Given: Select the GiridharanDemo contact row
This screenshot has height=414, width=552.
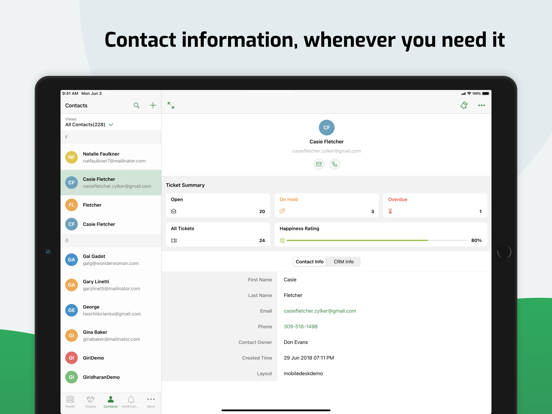Looking at the screenshot, I should click(111, 377).
